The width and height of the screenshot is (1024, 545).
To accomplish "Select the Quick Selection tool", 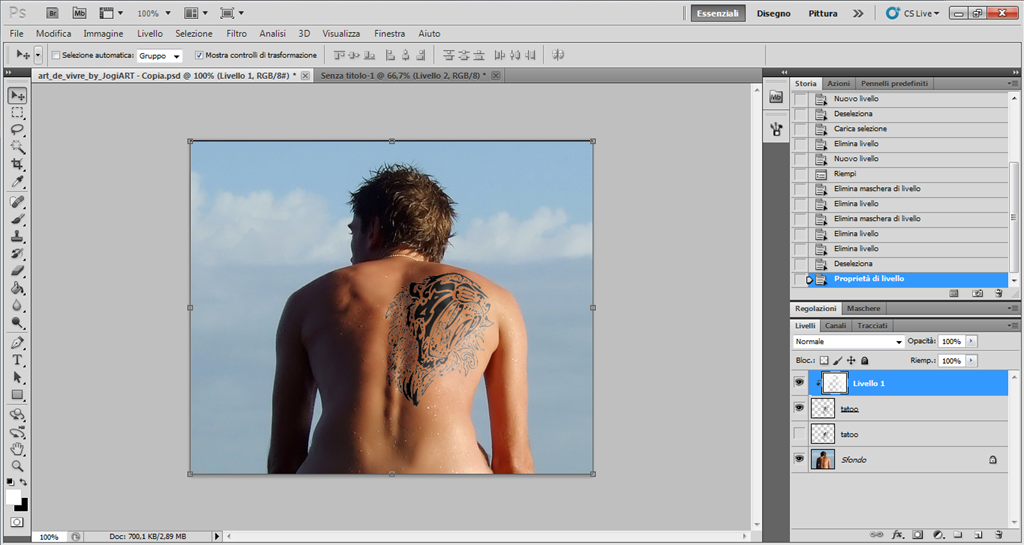I will (18, 147).
